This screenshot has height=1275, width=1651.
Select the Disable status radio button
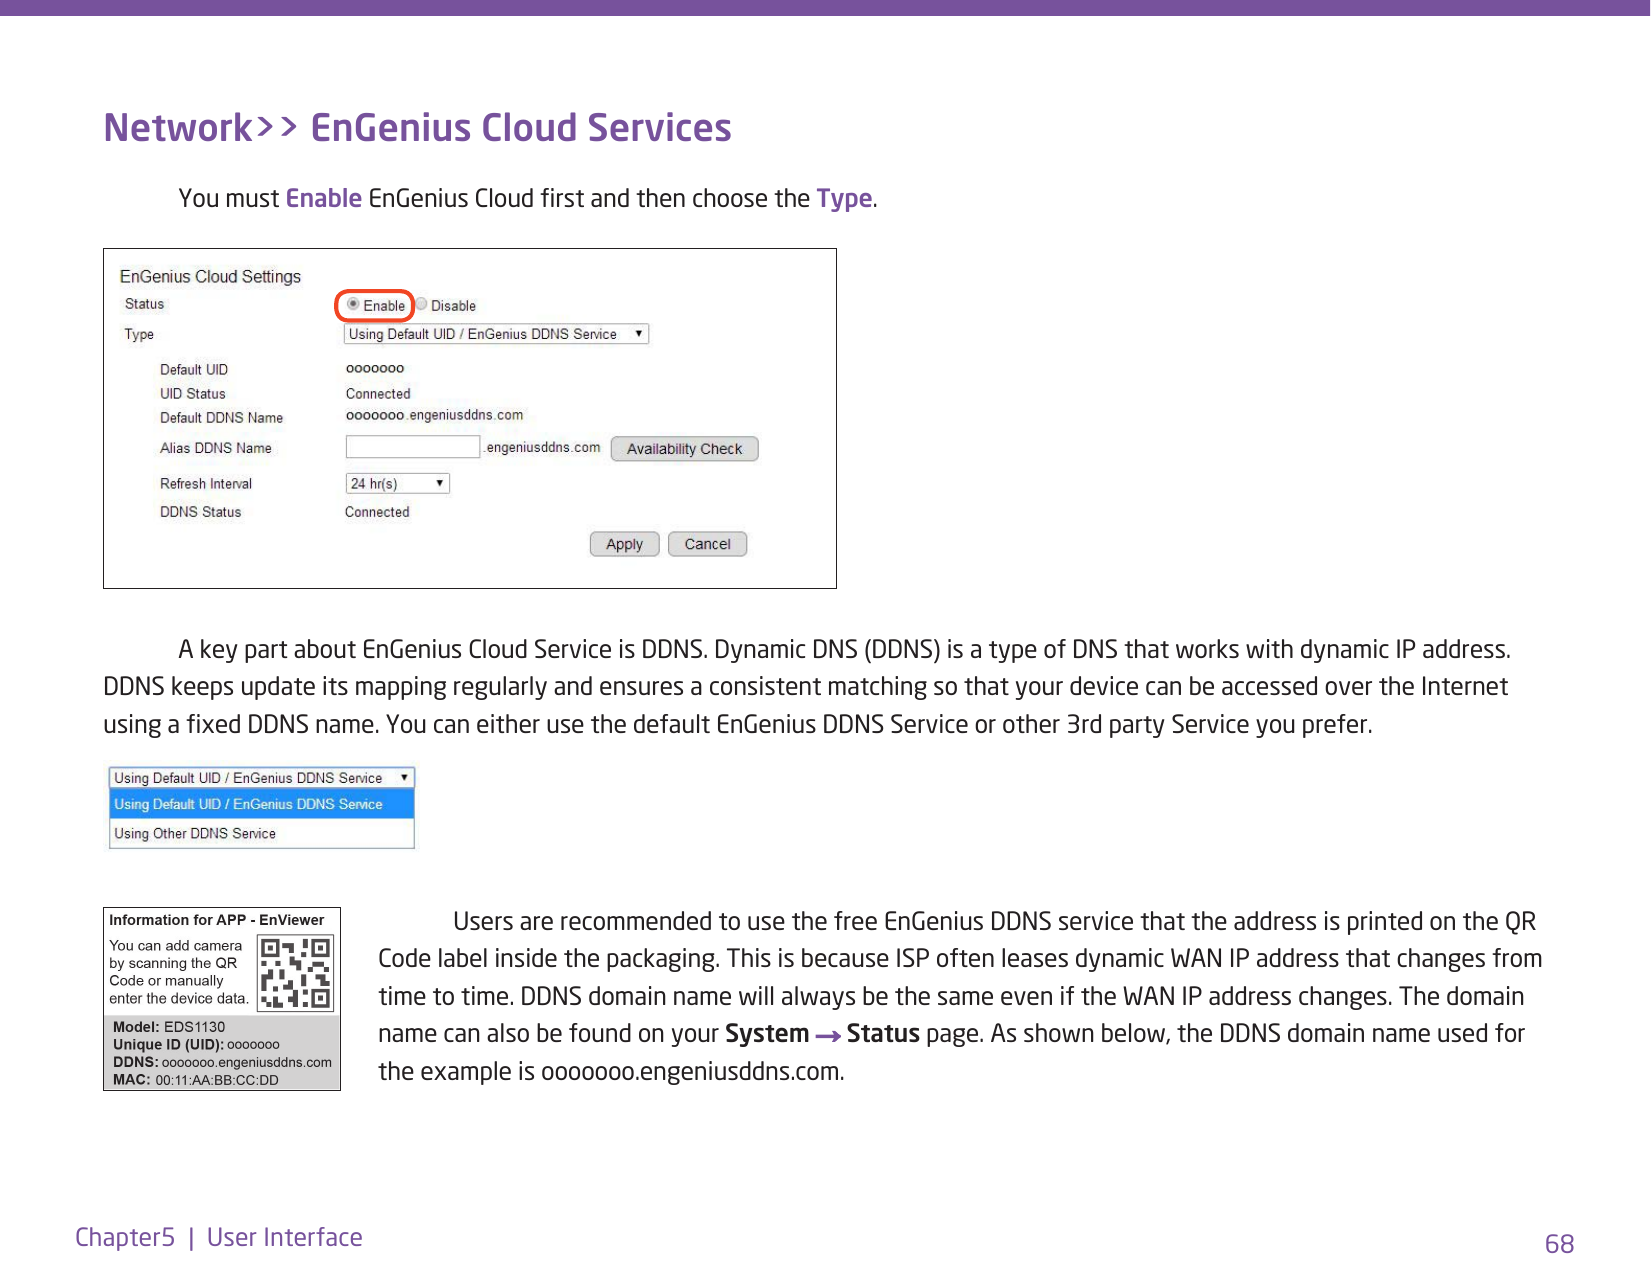coord(422,305)
